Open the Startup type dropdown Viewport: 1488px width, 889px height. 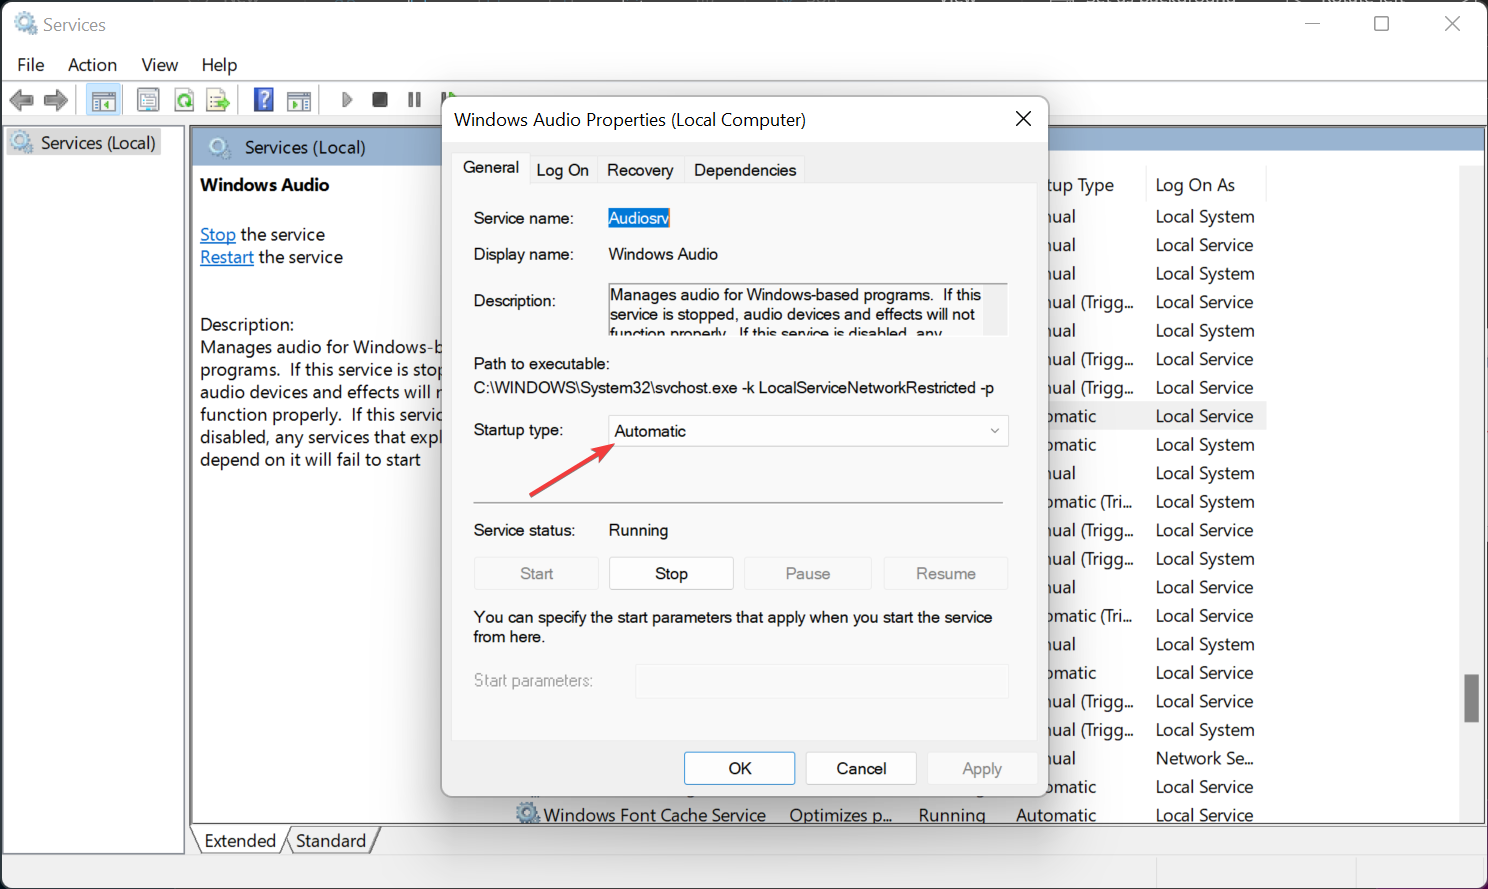click(808, 431)
